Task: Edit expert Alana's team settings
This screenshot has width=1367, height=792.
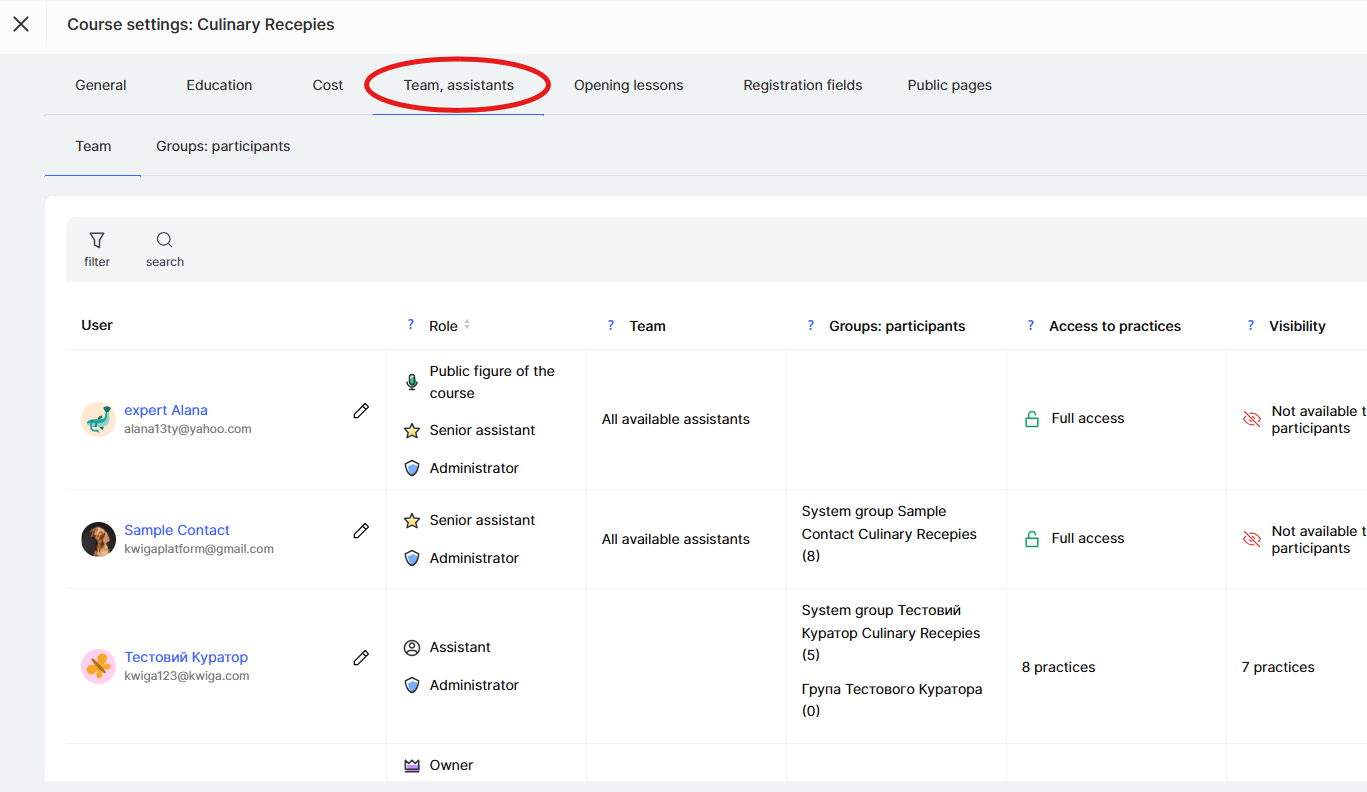Action: pos(361,411)
